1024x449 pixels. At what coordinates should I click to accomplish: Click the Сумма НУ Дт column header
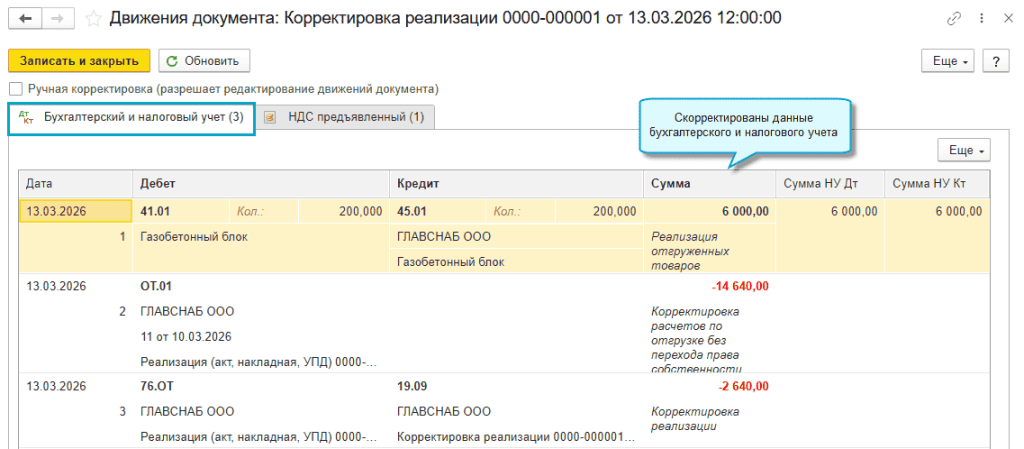[x=829, y=184]
